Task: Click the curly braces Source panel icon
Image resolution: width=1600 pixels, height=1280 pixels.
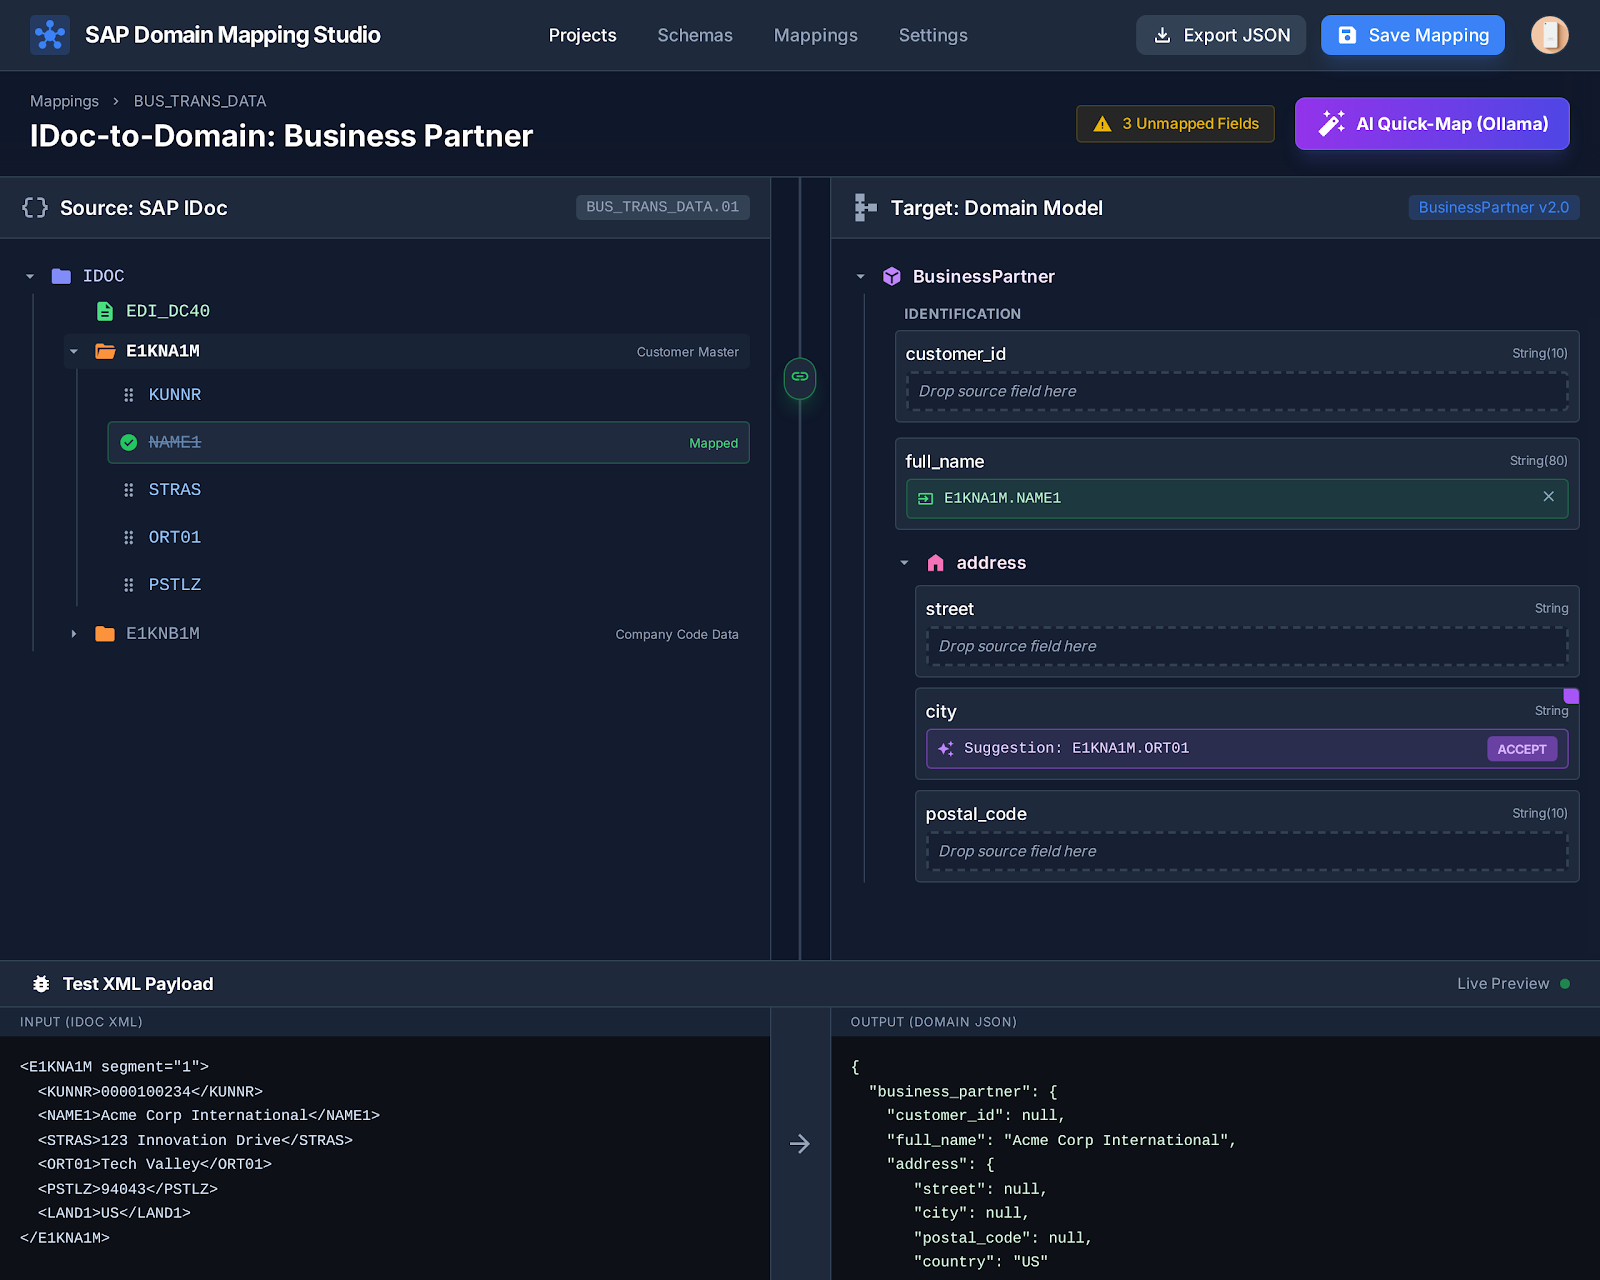Action: tap(35, 208)
